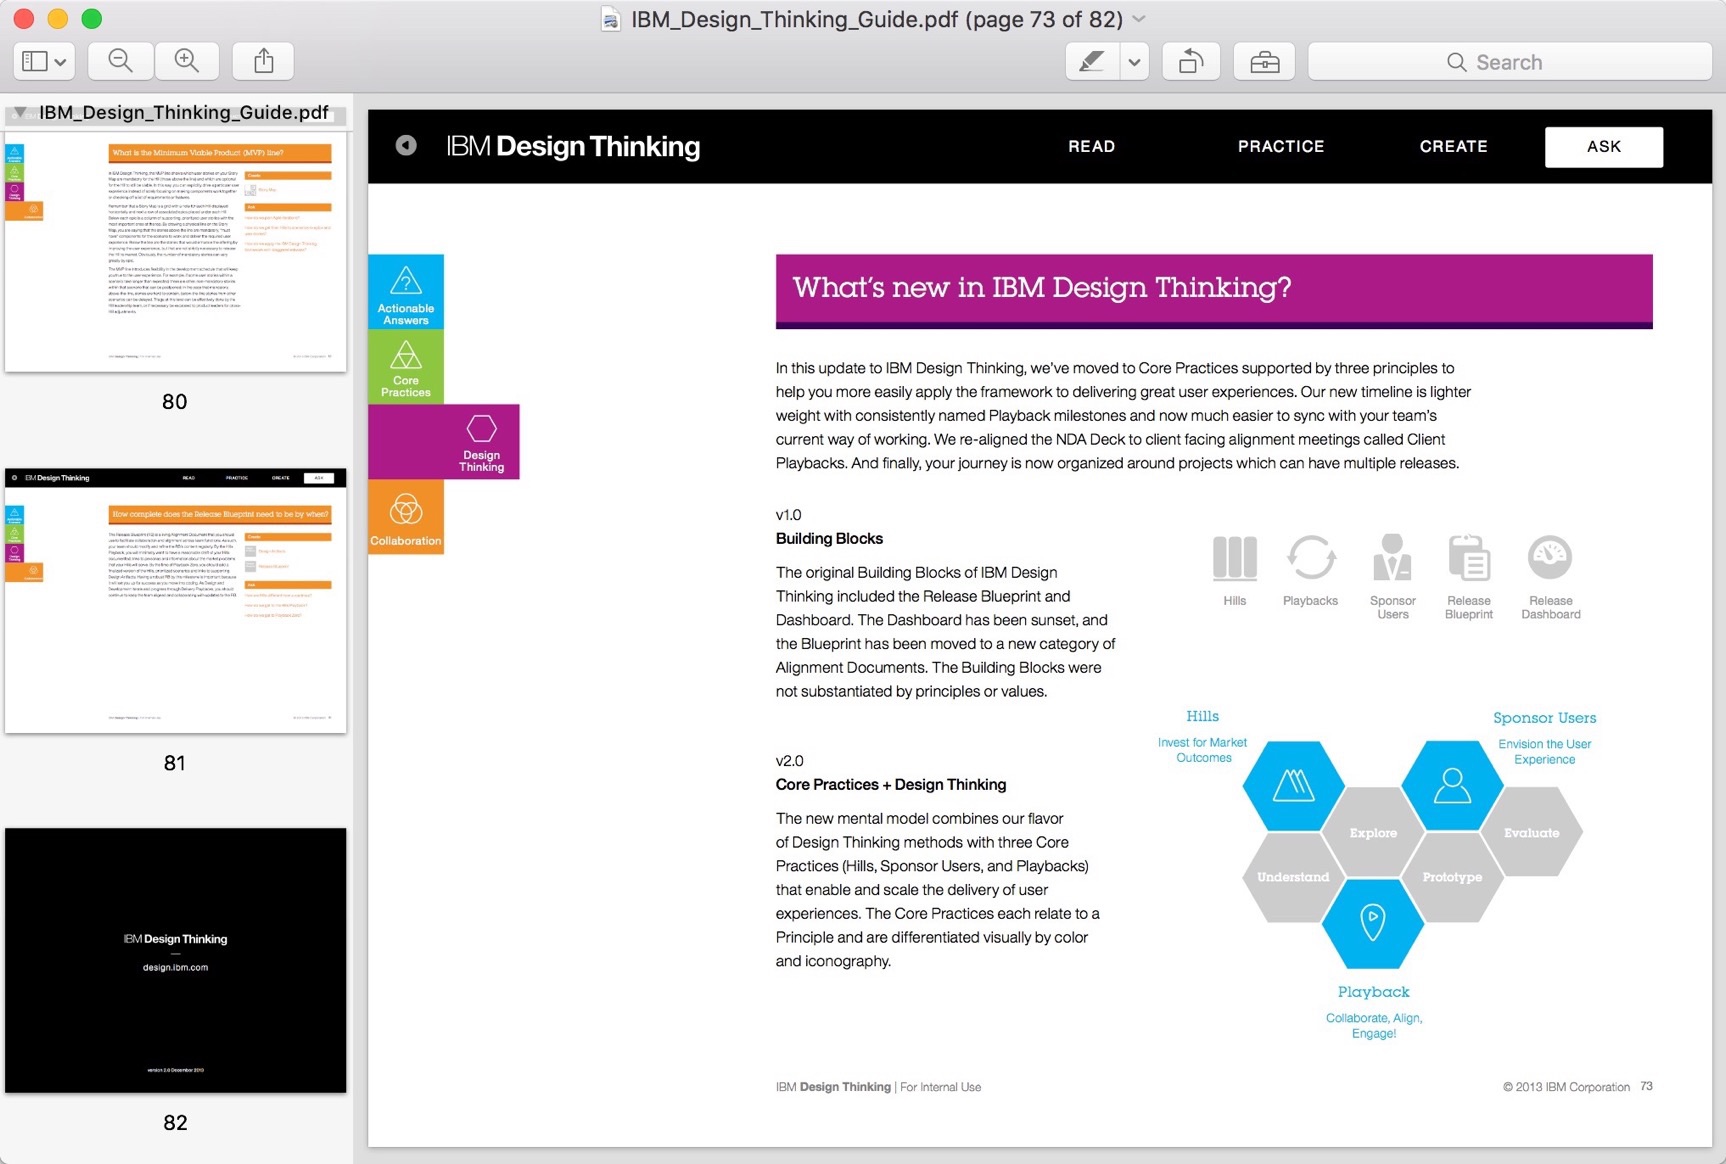Zoom in using the magnifier plus icon

(187, 62)
